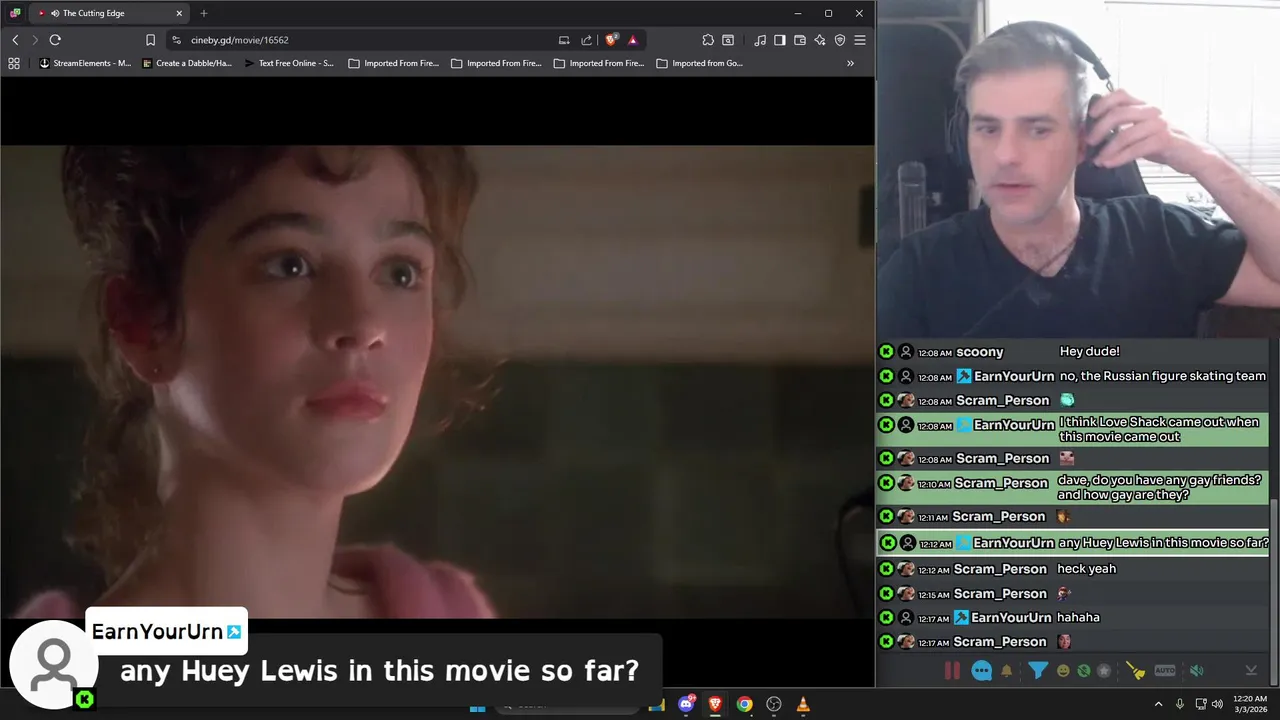This screenshot has width=1280, height=720.
Task: Open site settings icon beside the URL
Action: [x=176, y=40]
